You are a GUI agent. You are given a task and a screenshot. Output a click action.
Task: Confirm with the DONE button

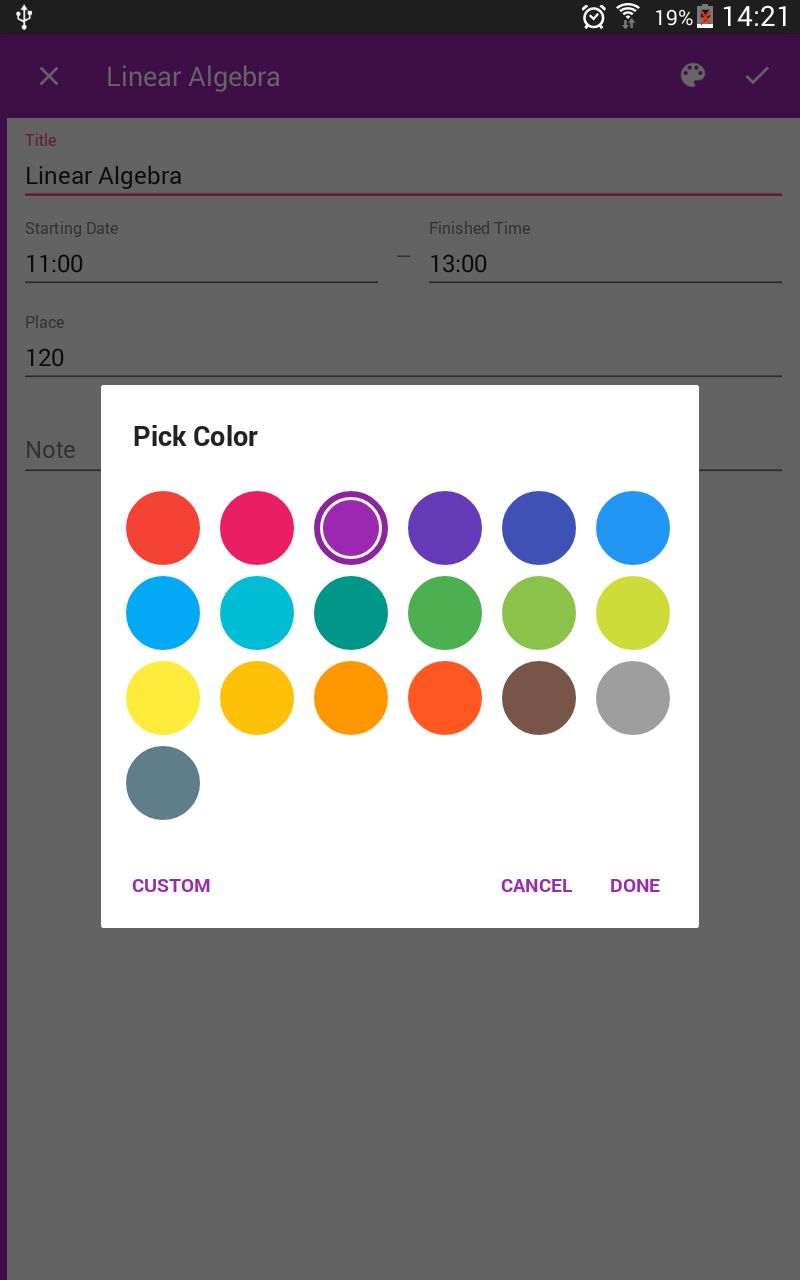635,885
